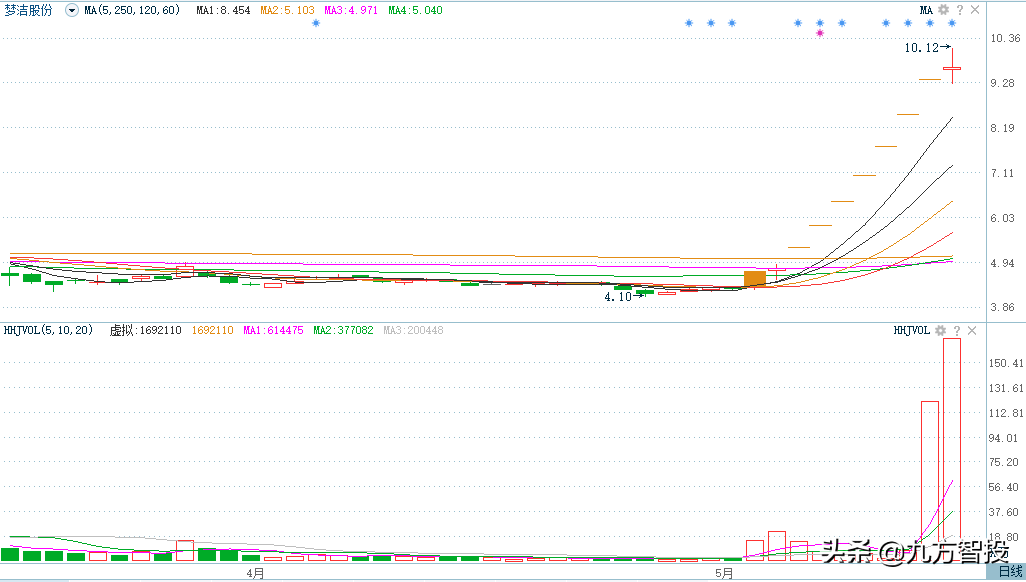Click the 56.40 volume axis label

click(1004, 487)
